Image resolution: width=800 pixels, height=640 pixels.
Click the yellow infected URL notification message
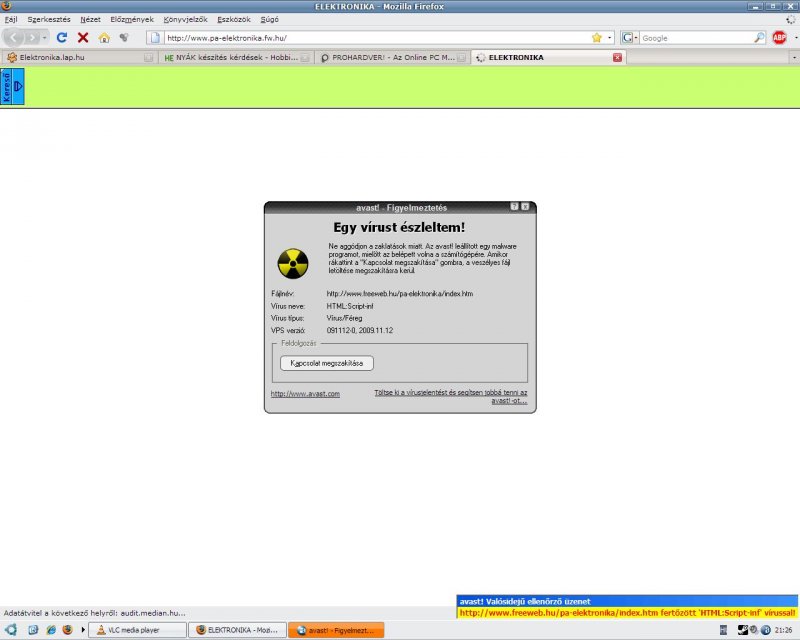coord(628,612)
